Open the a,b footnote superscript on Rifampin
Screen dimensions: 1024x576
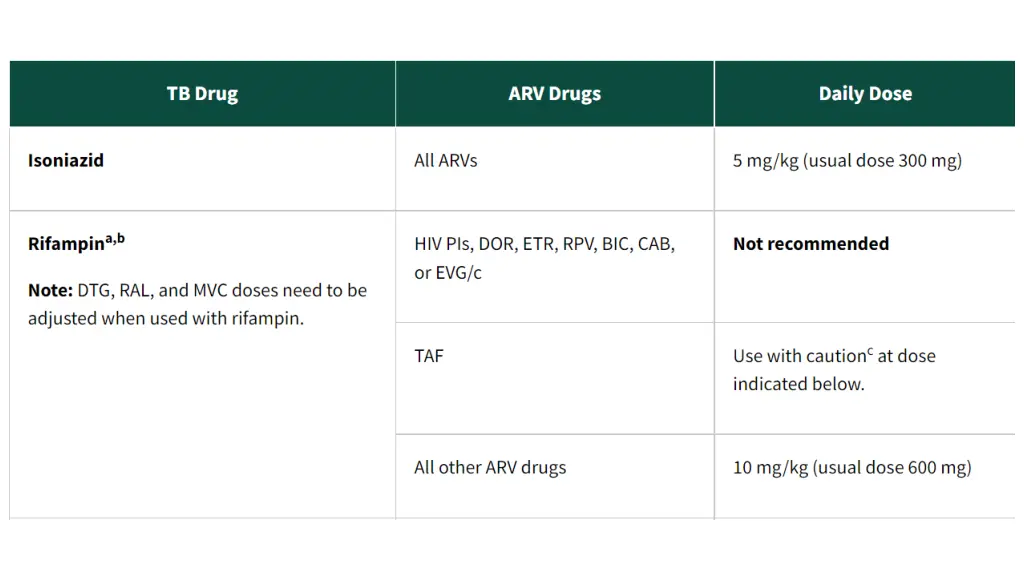click(115, 239)
